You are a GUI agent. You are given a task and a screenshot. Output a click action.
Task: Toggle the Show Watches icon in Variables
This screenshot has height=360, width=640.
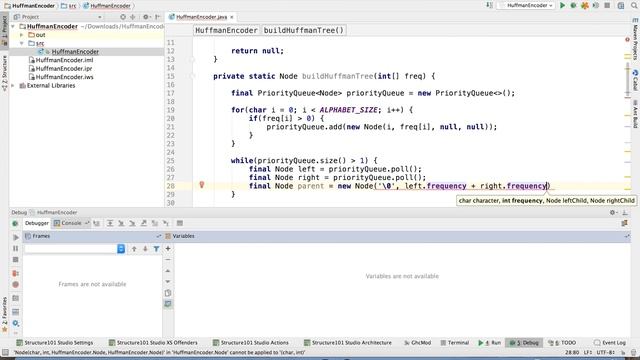(x=168, y=304)
